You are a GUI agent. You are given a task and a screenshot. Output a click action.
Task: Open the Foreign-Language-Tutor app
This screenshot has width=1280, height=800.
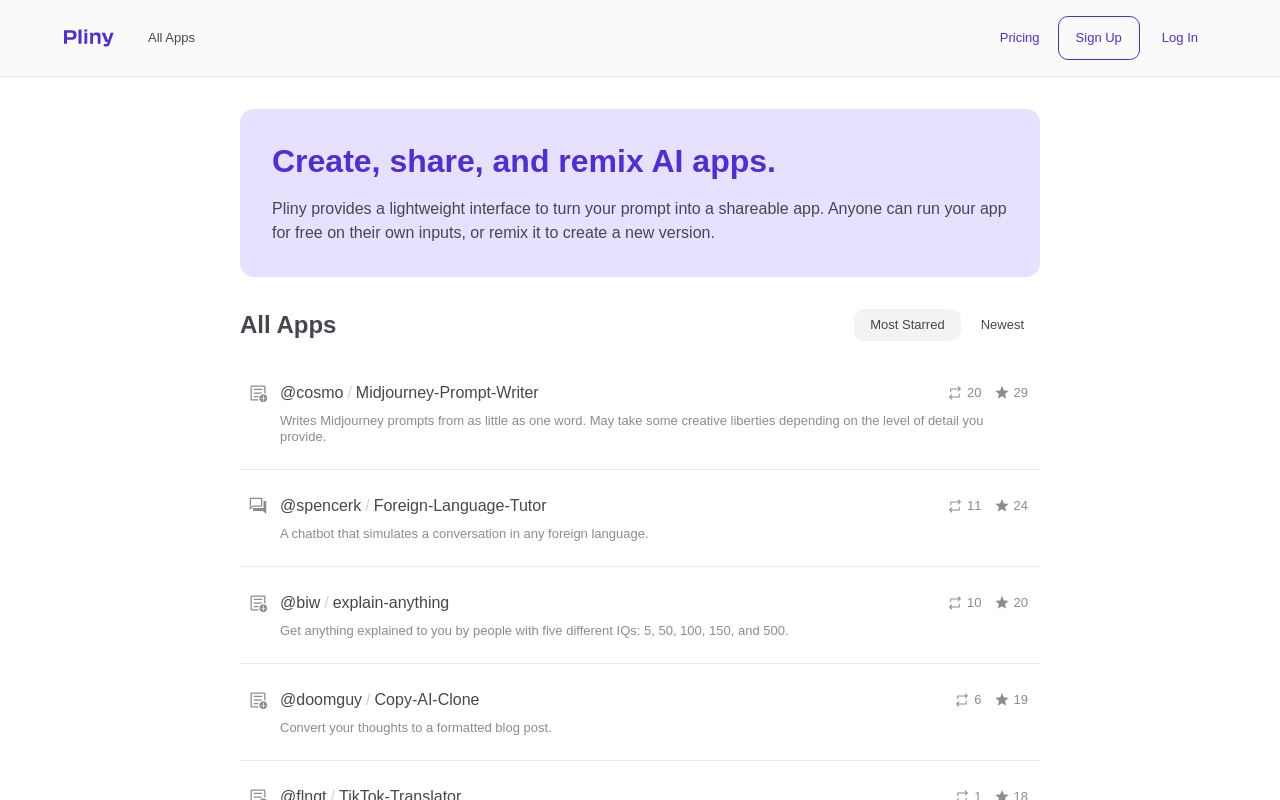pyautogui.click(x=460, y=506)
